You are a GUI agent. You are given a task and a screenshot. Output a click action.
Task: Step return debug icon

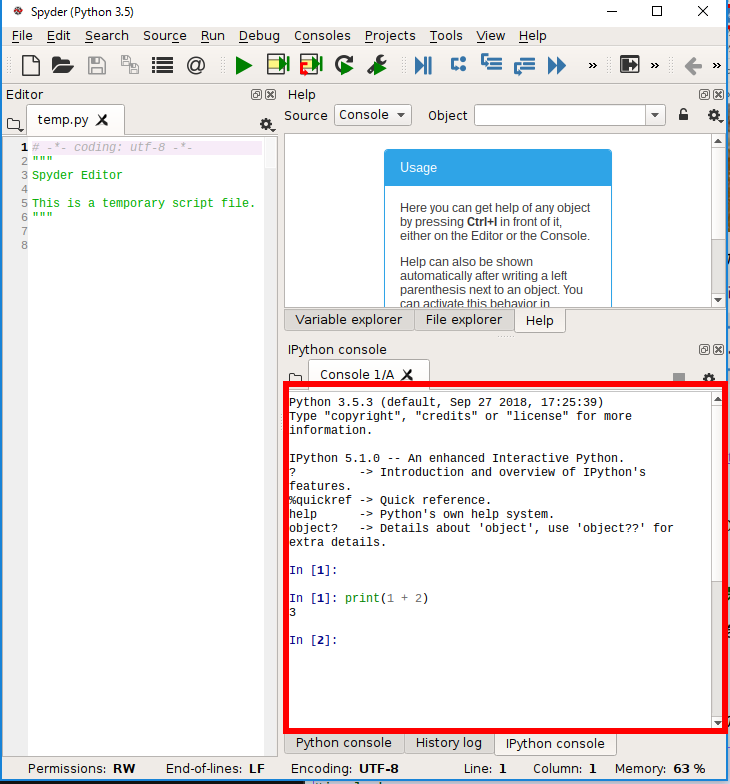(x=524, y=66)
